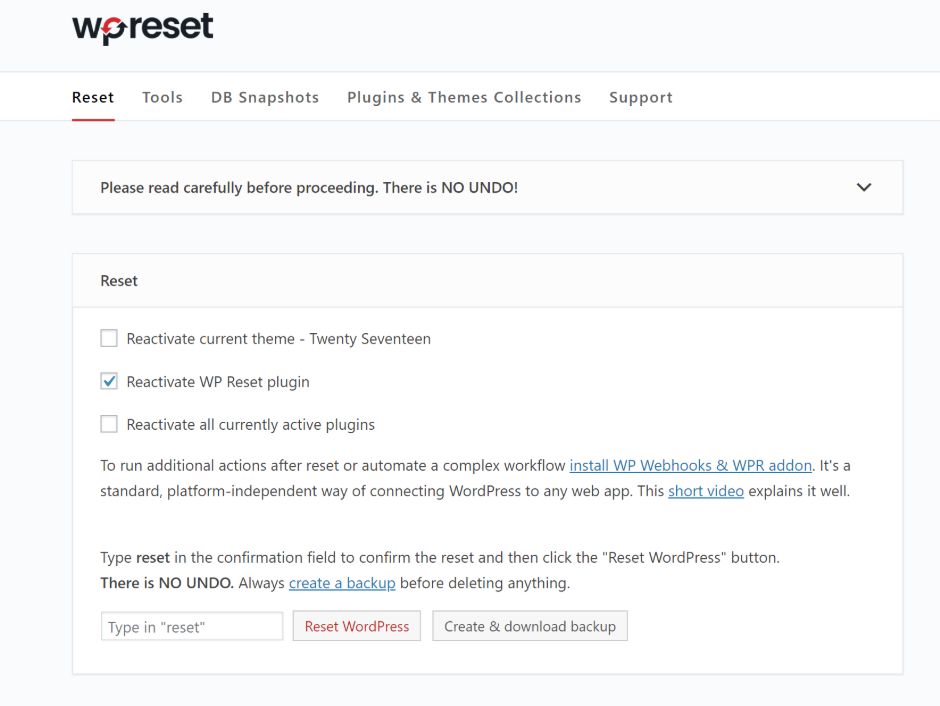The image size is (940, 706).
Task: Click the WP Reset logo
Action: [x=143, y=28]
